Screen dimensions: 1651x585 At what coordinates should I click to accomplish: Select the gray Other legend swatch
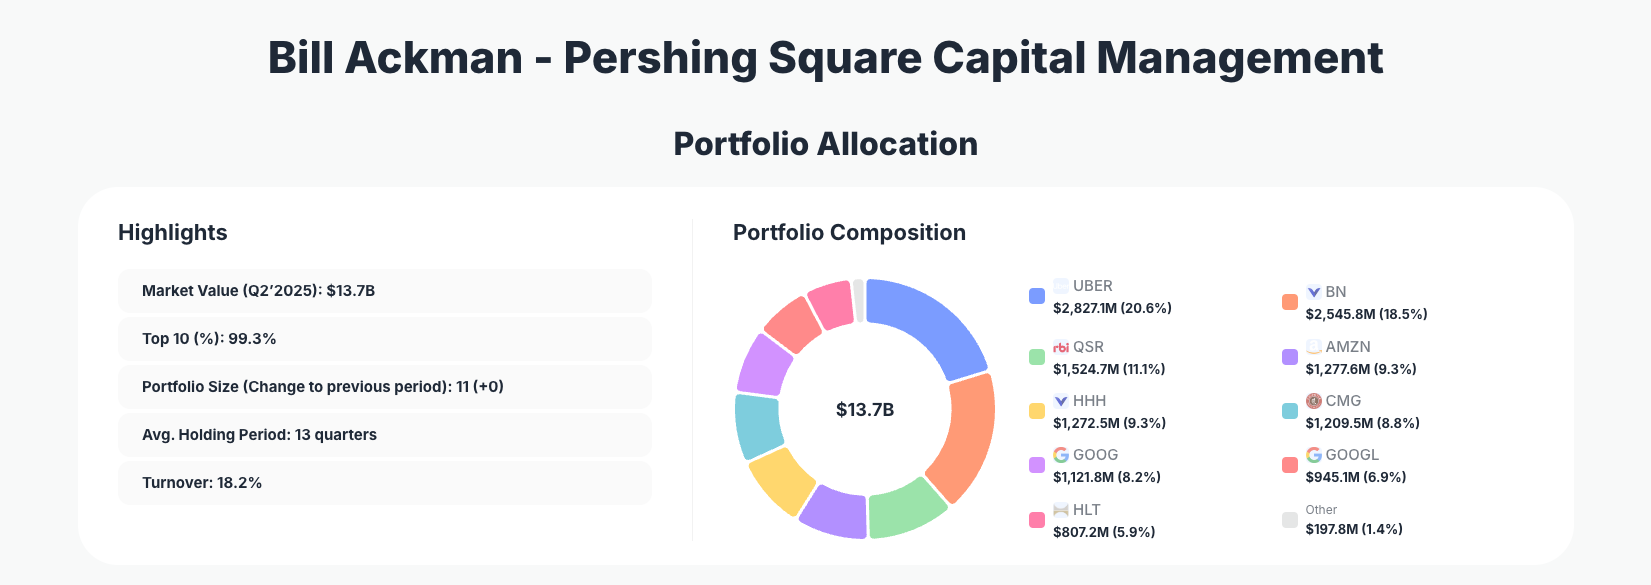coord(1290,520)
